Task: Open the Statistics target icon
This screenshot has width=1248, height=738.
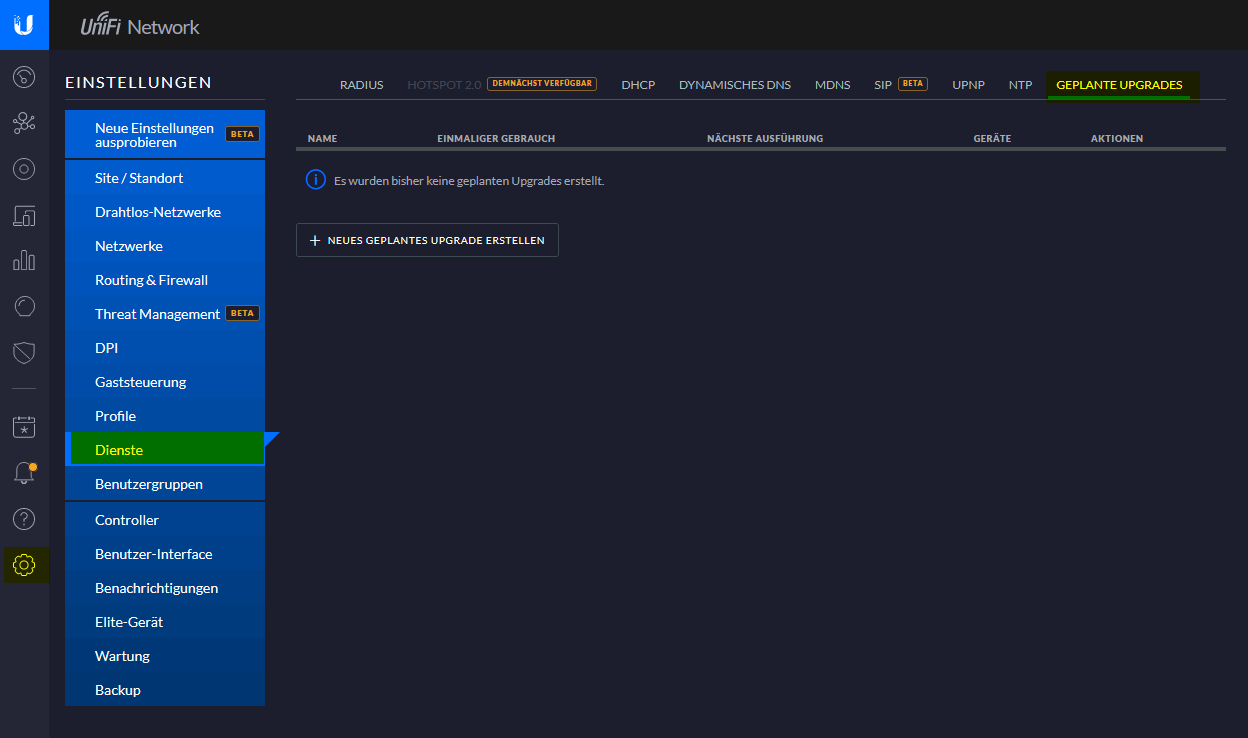Action: (x=24, y=169)
